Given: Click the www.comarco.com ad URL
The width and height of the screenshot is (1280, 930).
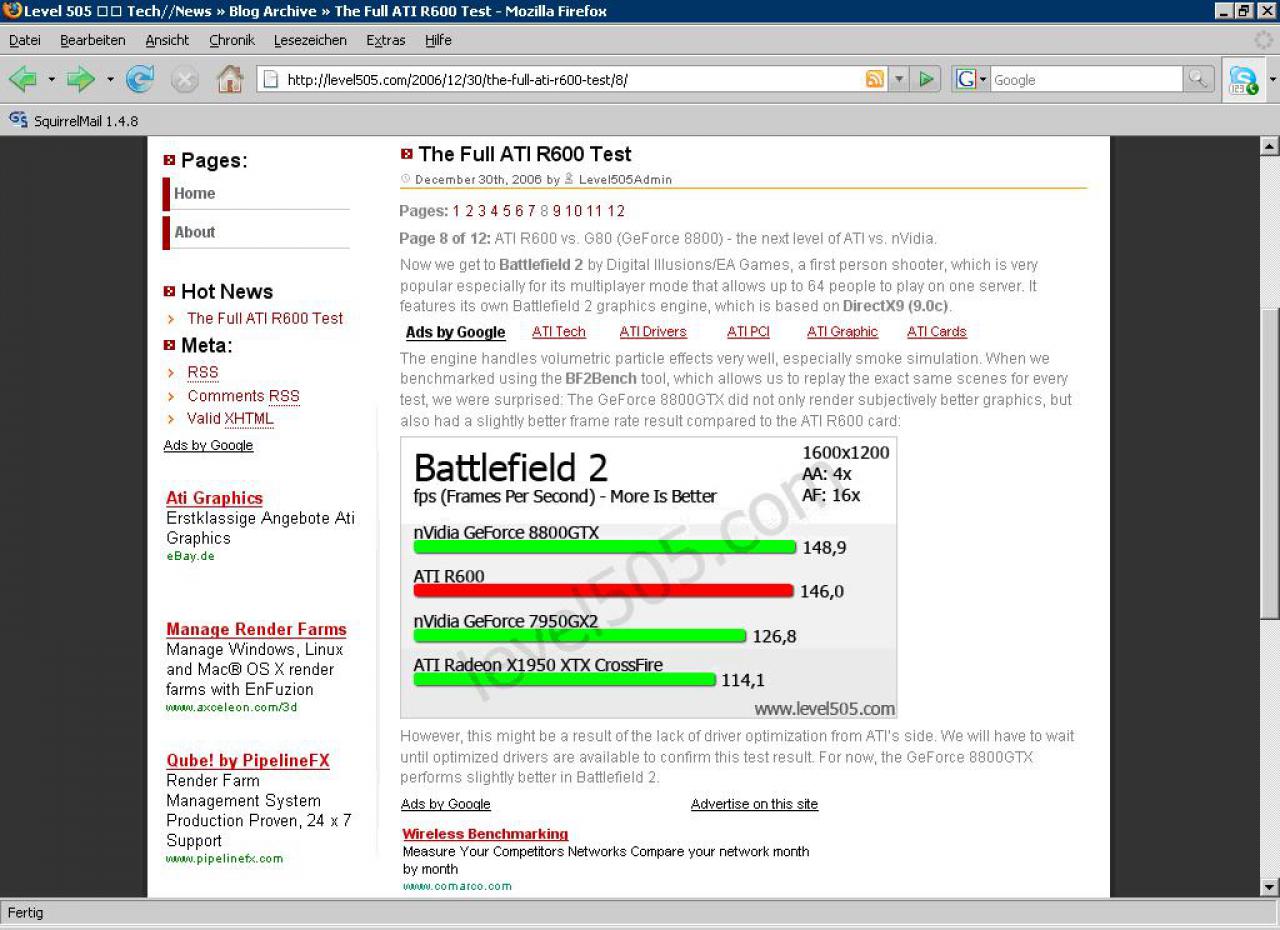Looking at the screenshot, I should pos(457,886).
